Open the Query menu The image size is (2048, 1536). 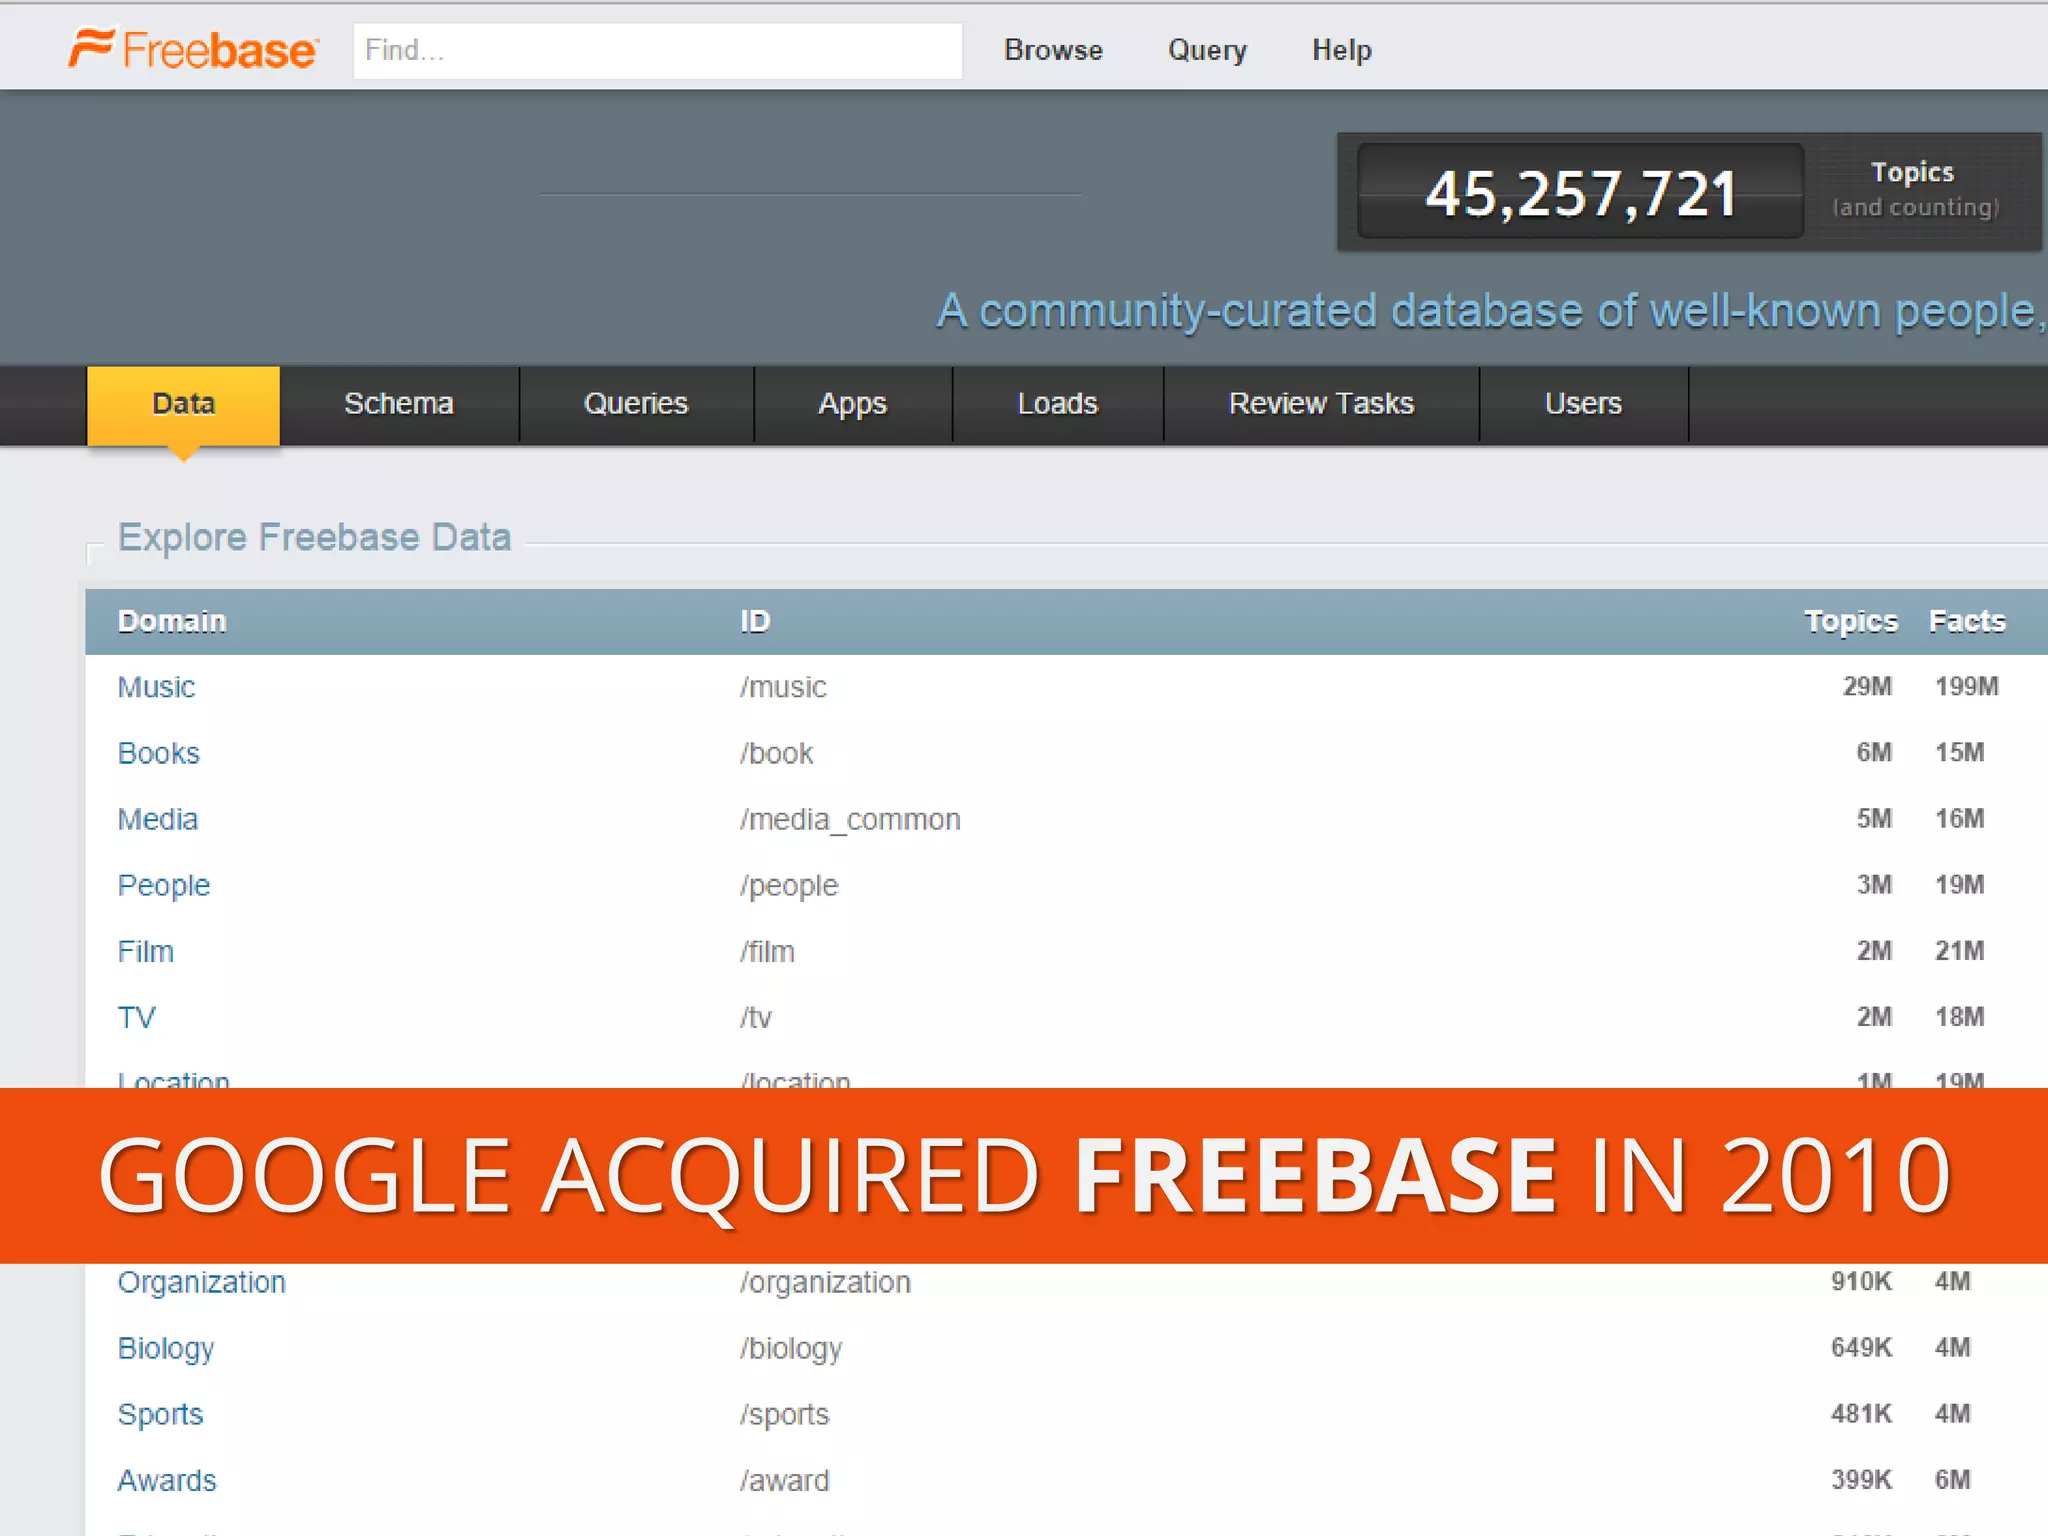tap(1207, 50)
